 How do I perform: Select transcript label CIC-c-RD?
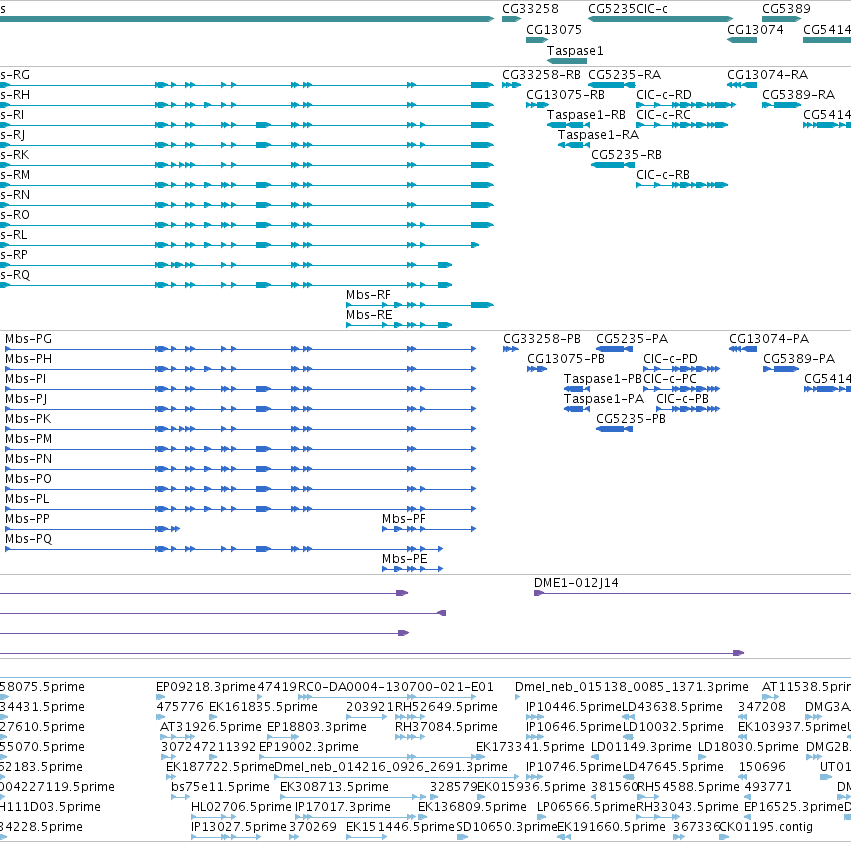[664, 94]
